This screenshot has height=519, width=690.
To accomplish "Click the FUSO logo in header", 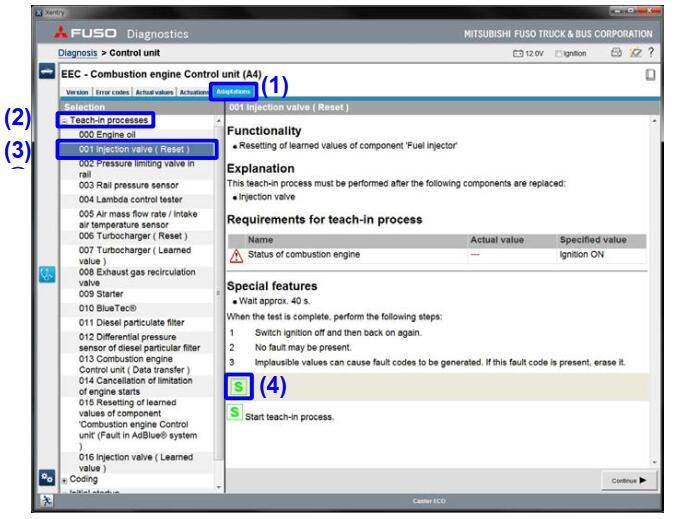I will [x=85, y=33].
